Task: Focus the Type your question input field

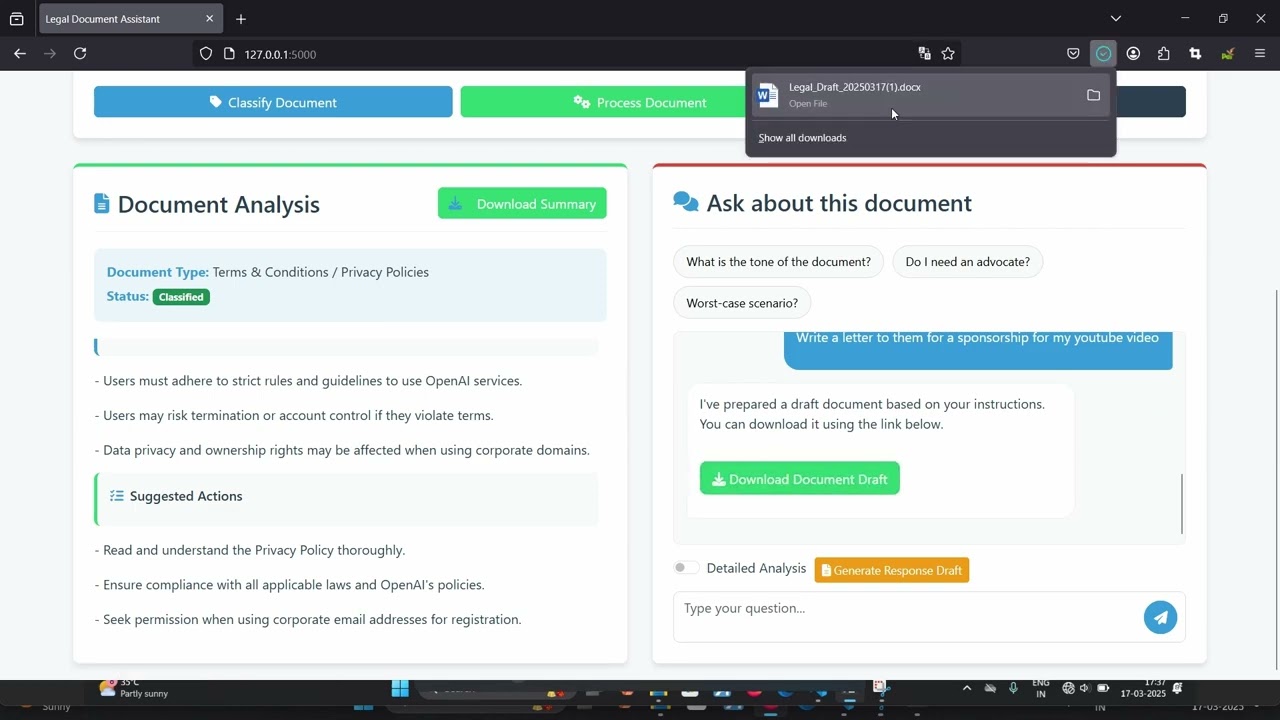Action: [908, 616]
